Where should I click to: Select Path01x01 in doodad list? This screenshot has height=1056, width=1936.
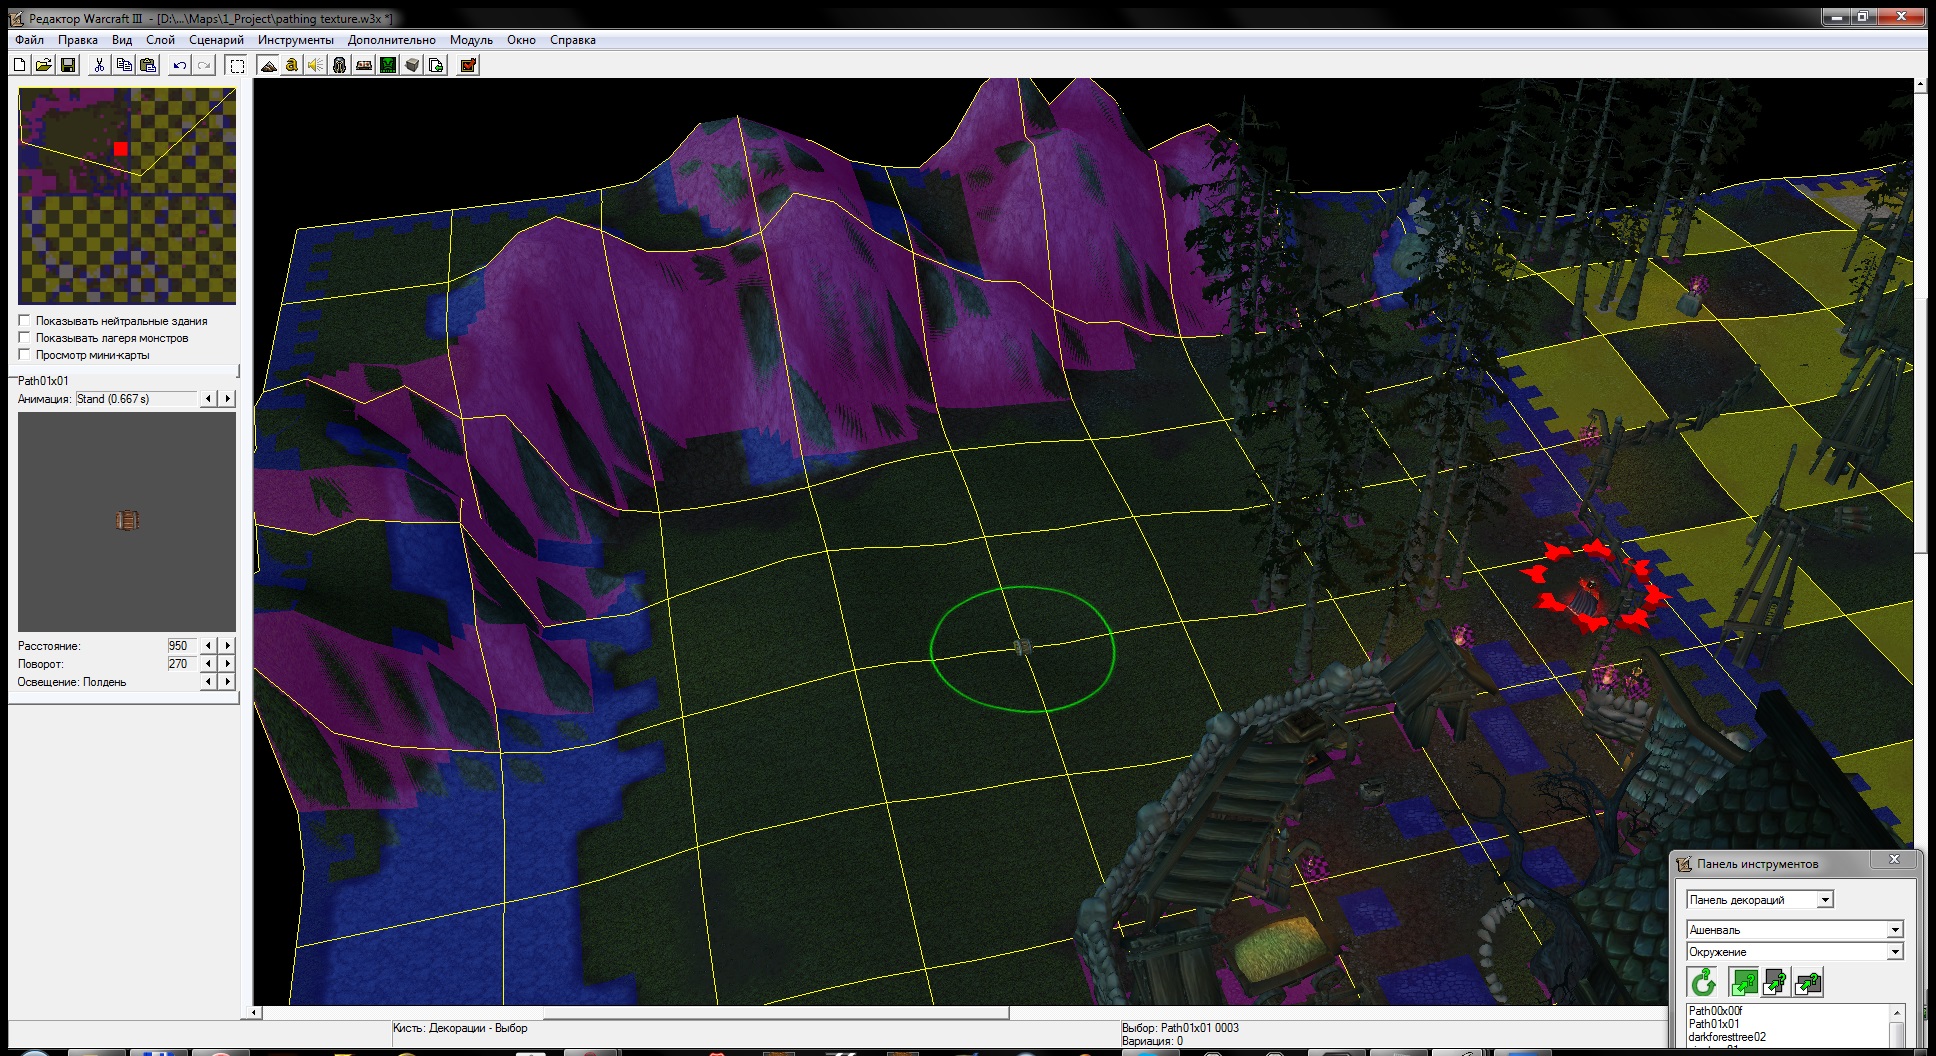(x=1714, y=1024)
